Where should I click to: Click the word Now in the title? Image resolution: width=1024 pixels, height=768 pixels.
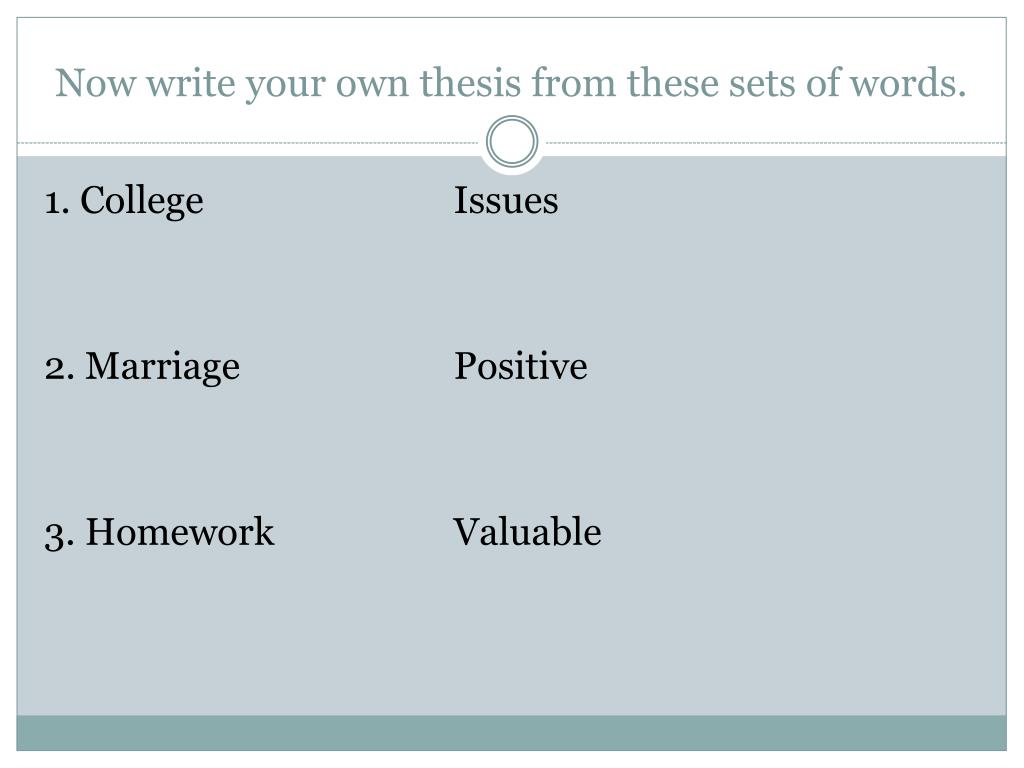[95, 83]
